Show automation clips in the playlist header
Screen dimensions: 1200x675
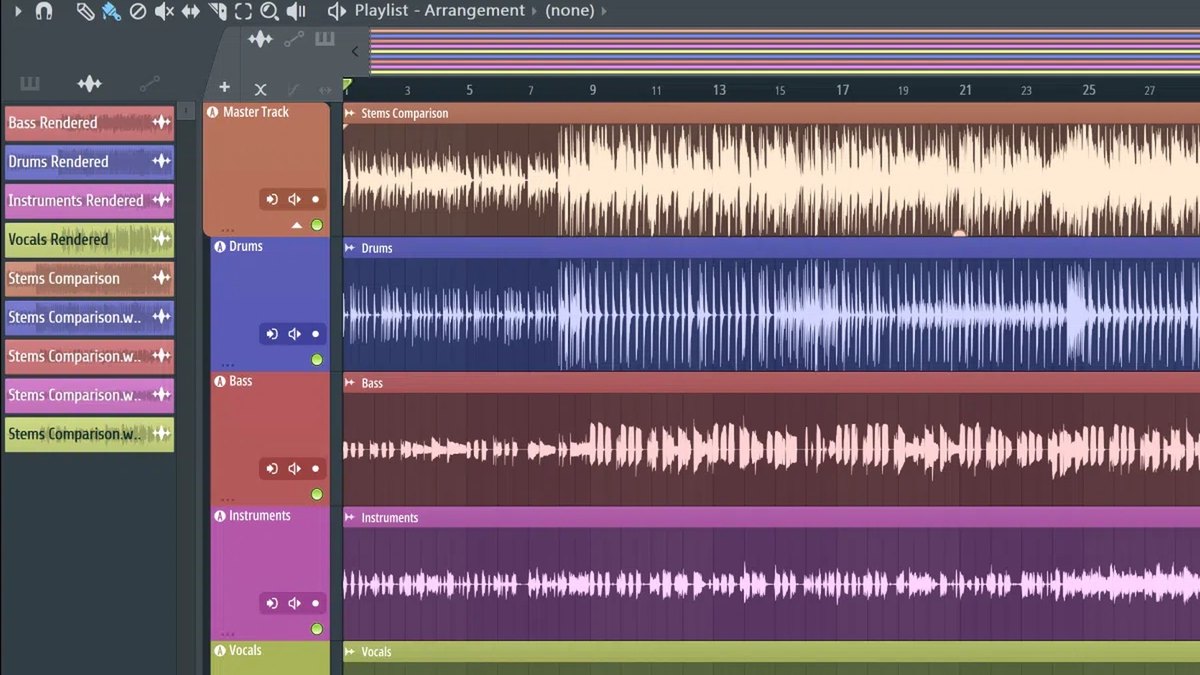pyautogui.click(x=293, y=39)
